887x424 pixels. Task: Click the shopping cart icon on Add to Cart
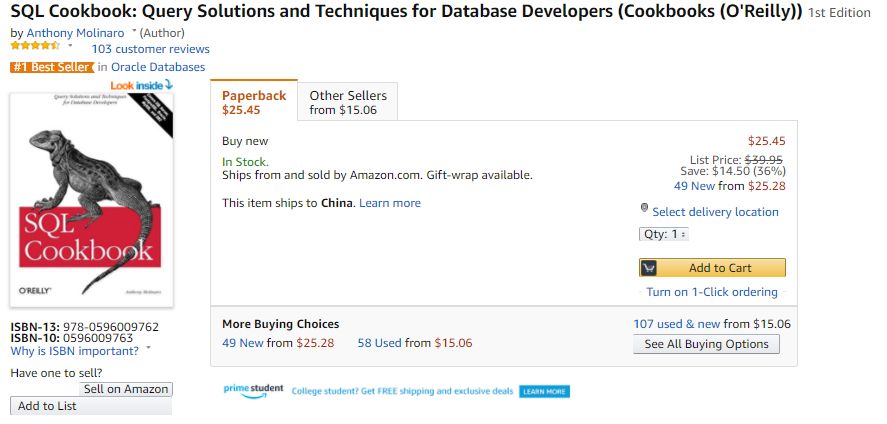(x=649, y=268)
